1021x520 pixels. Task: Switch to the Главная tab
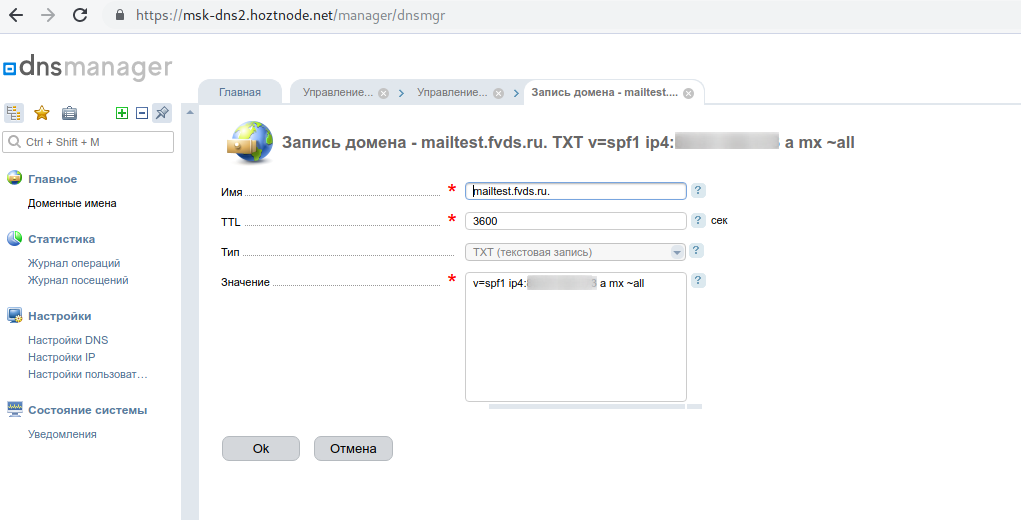click(x=240, y=92)
